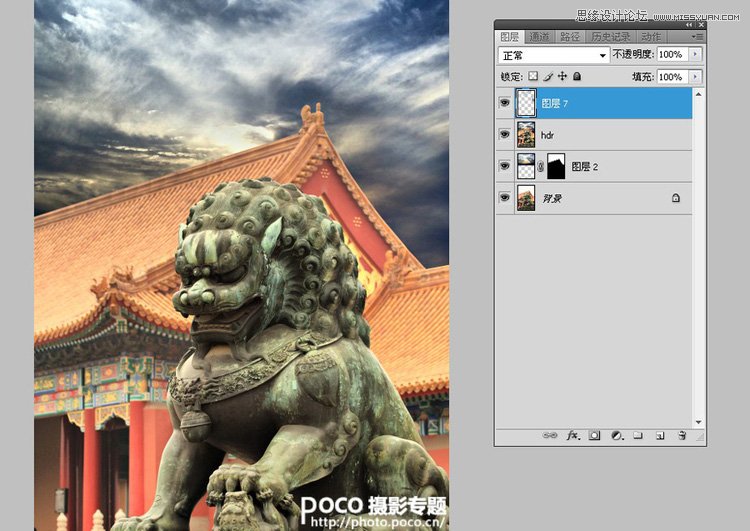Image resolution: width=750 pixels, height=531 pixels.
Task: Hide the 图层 7 layer
Action: (505, 102)
